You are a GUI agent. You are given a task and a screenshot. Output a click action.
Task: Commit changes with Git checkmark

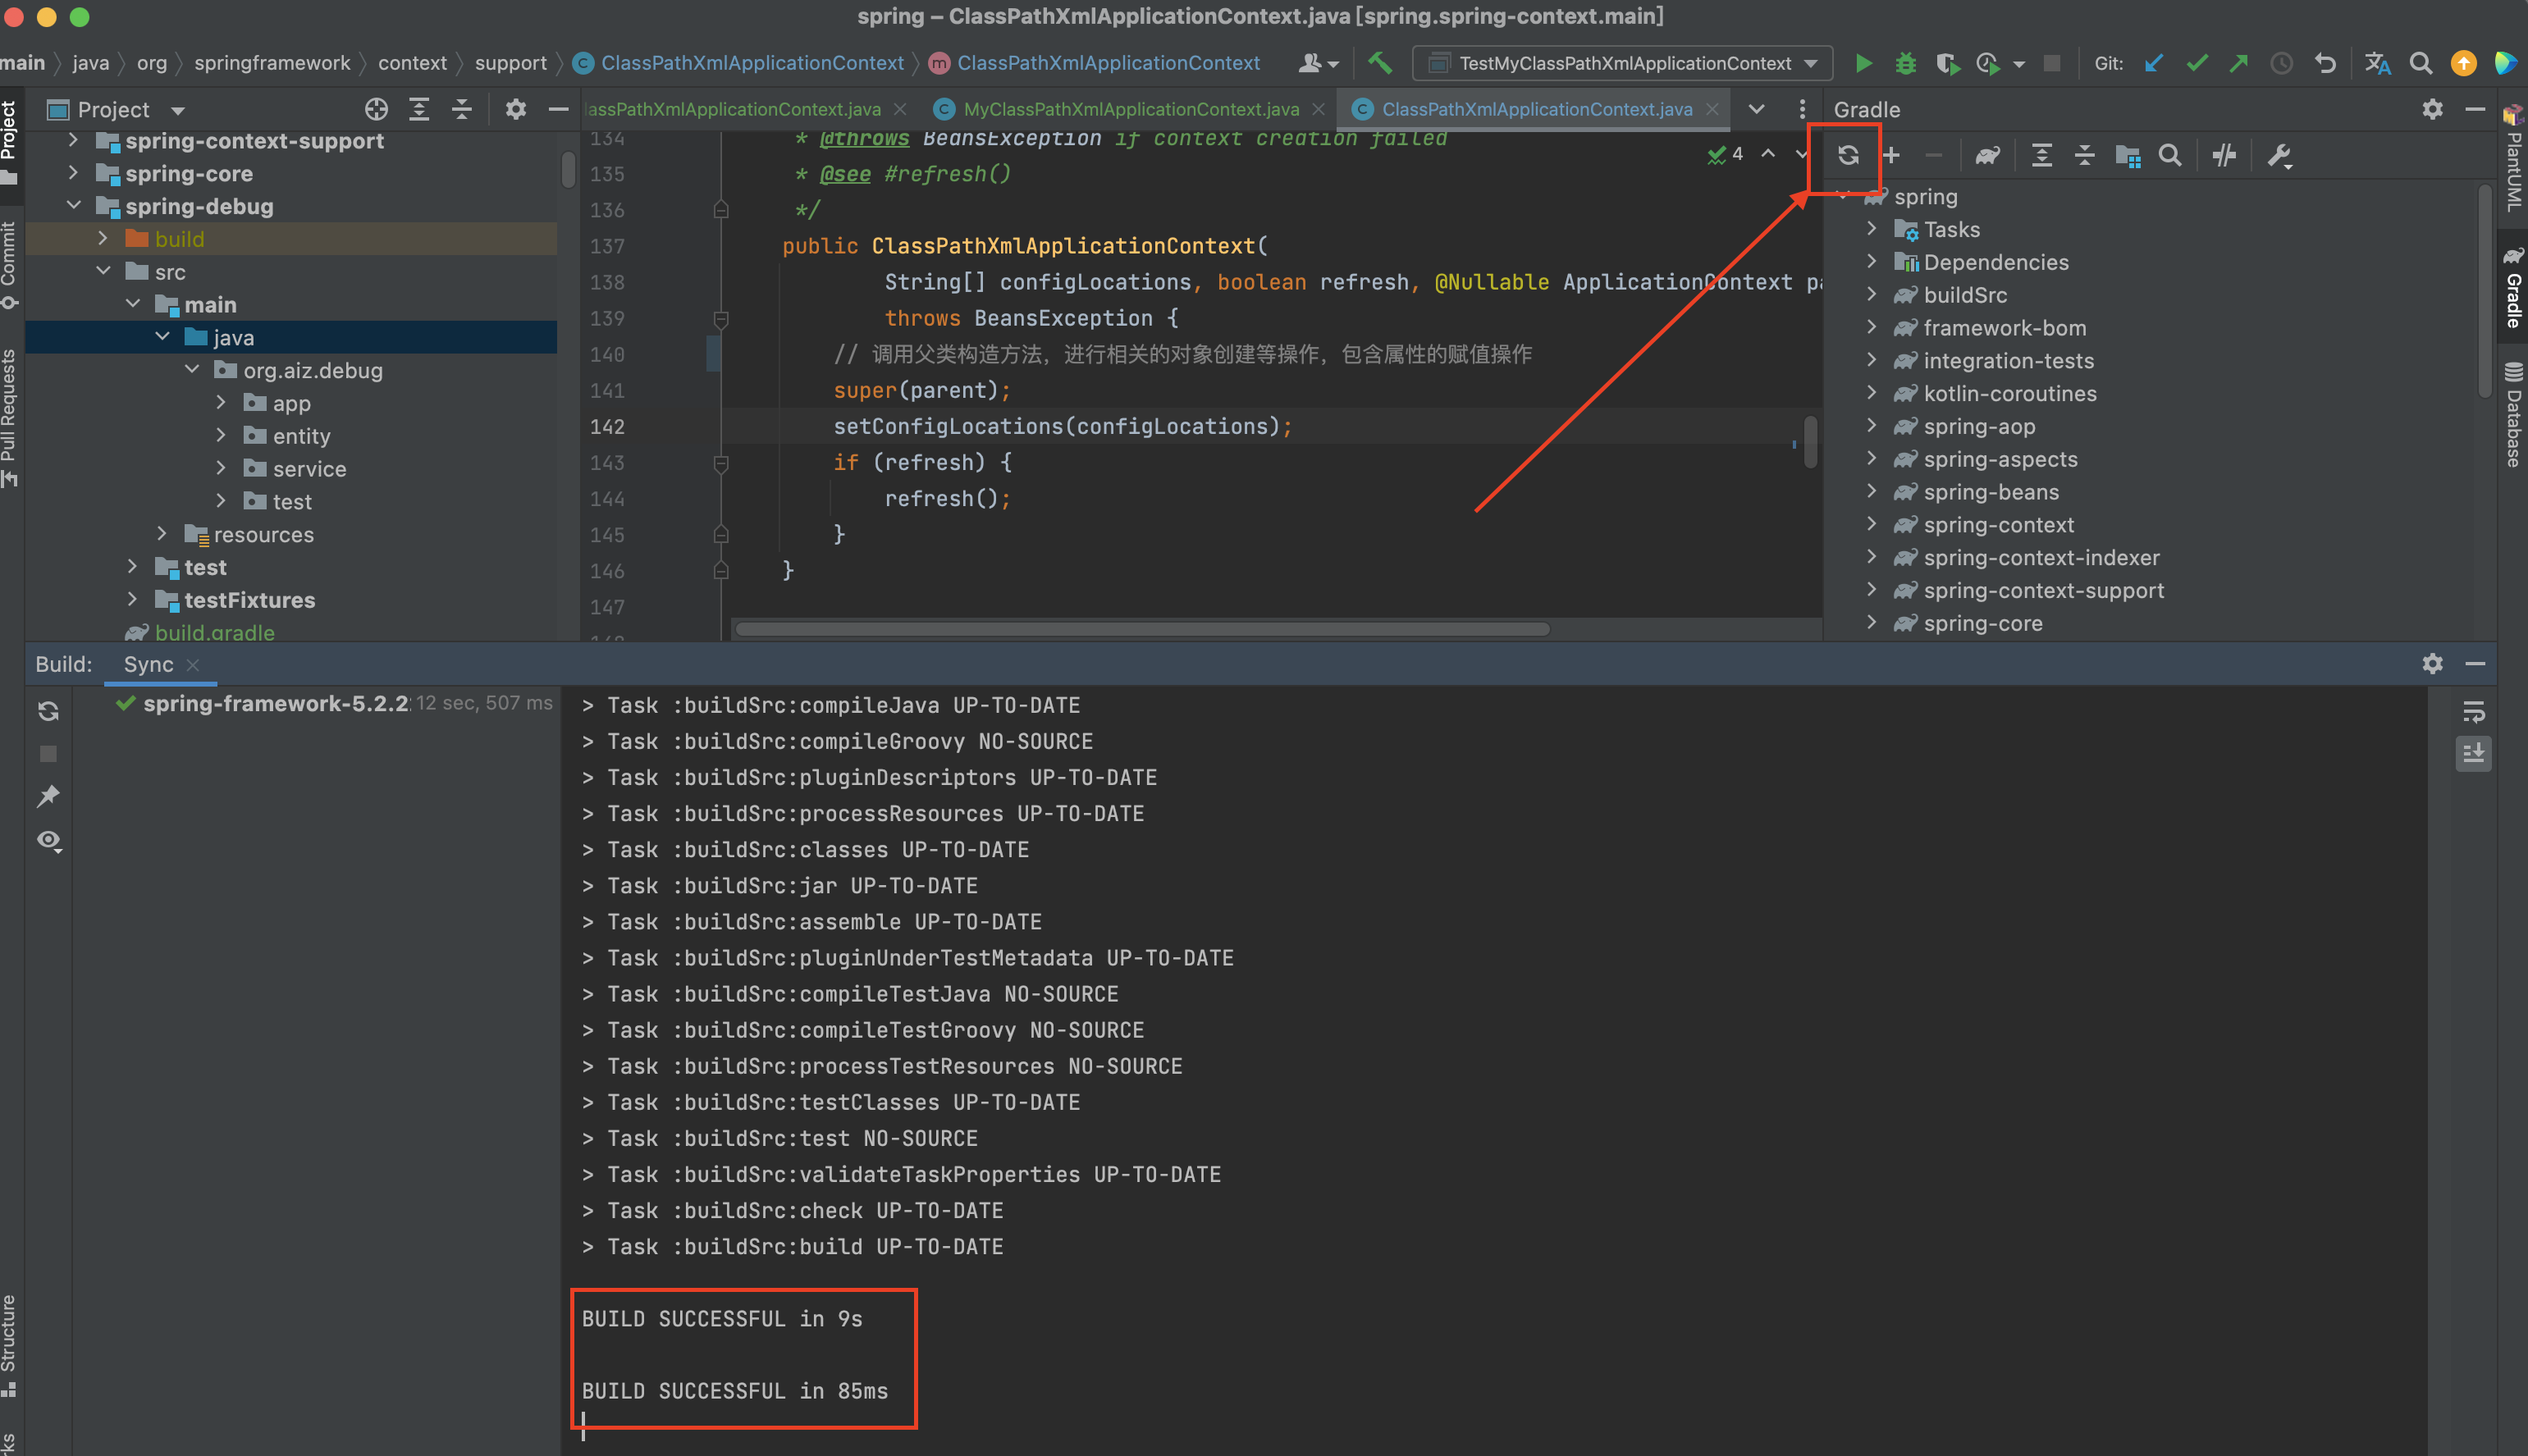[2196, 63]
